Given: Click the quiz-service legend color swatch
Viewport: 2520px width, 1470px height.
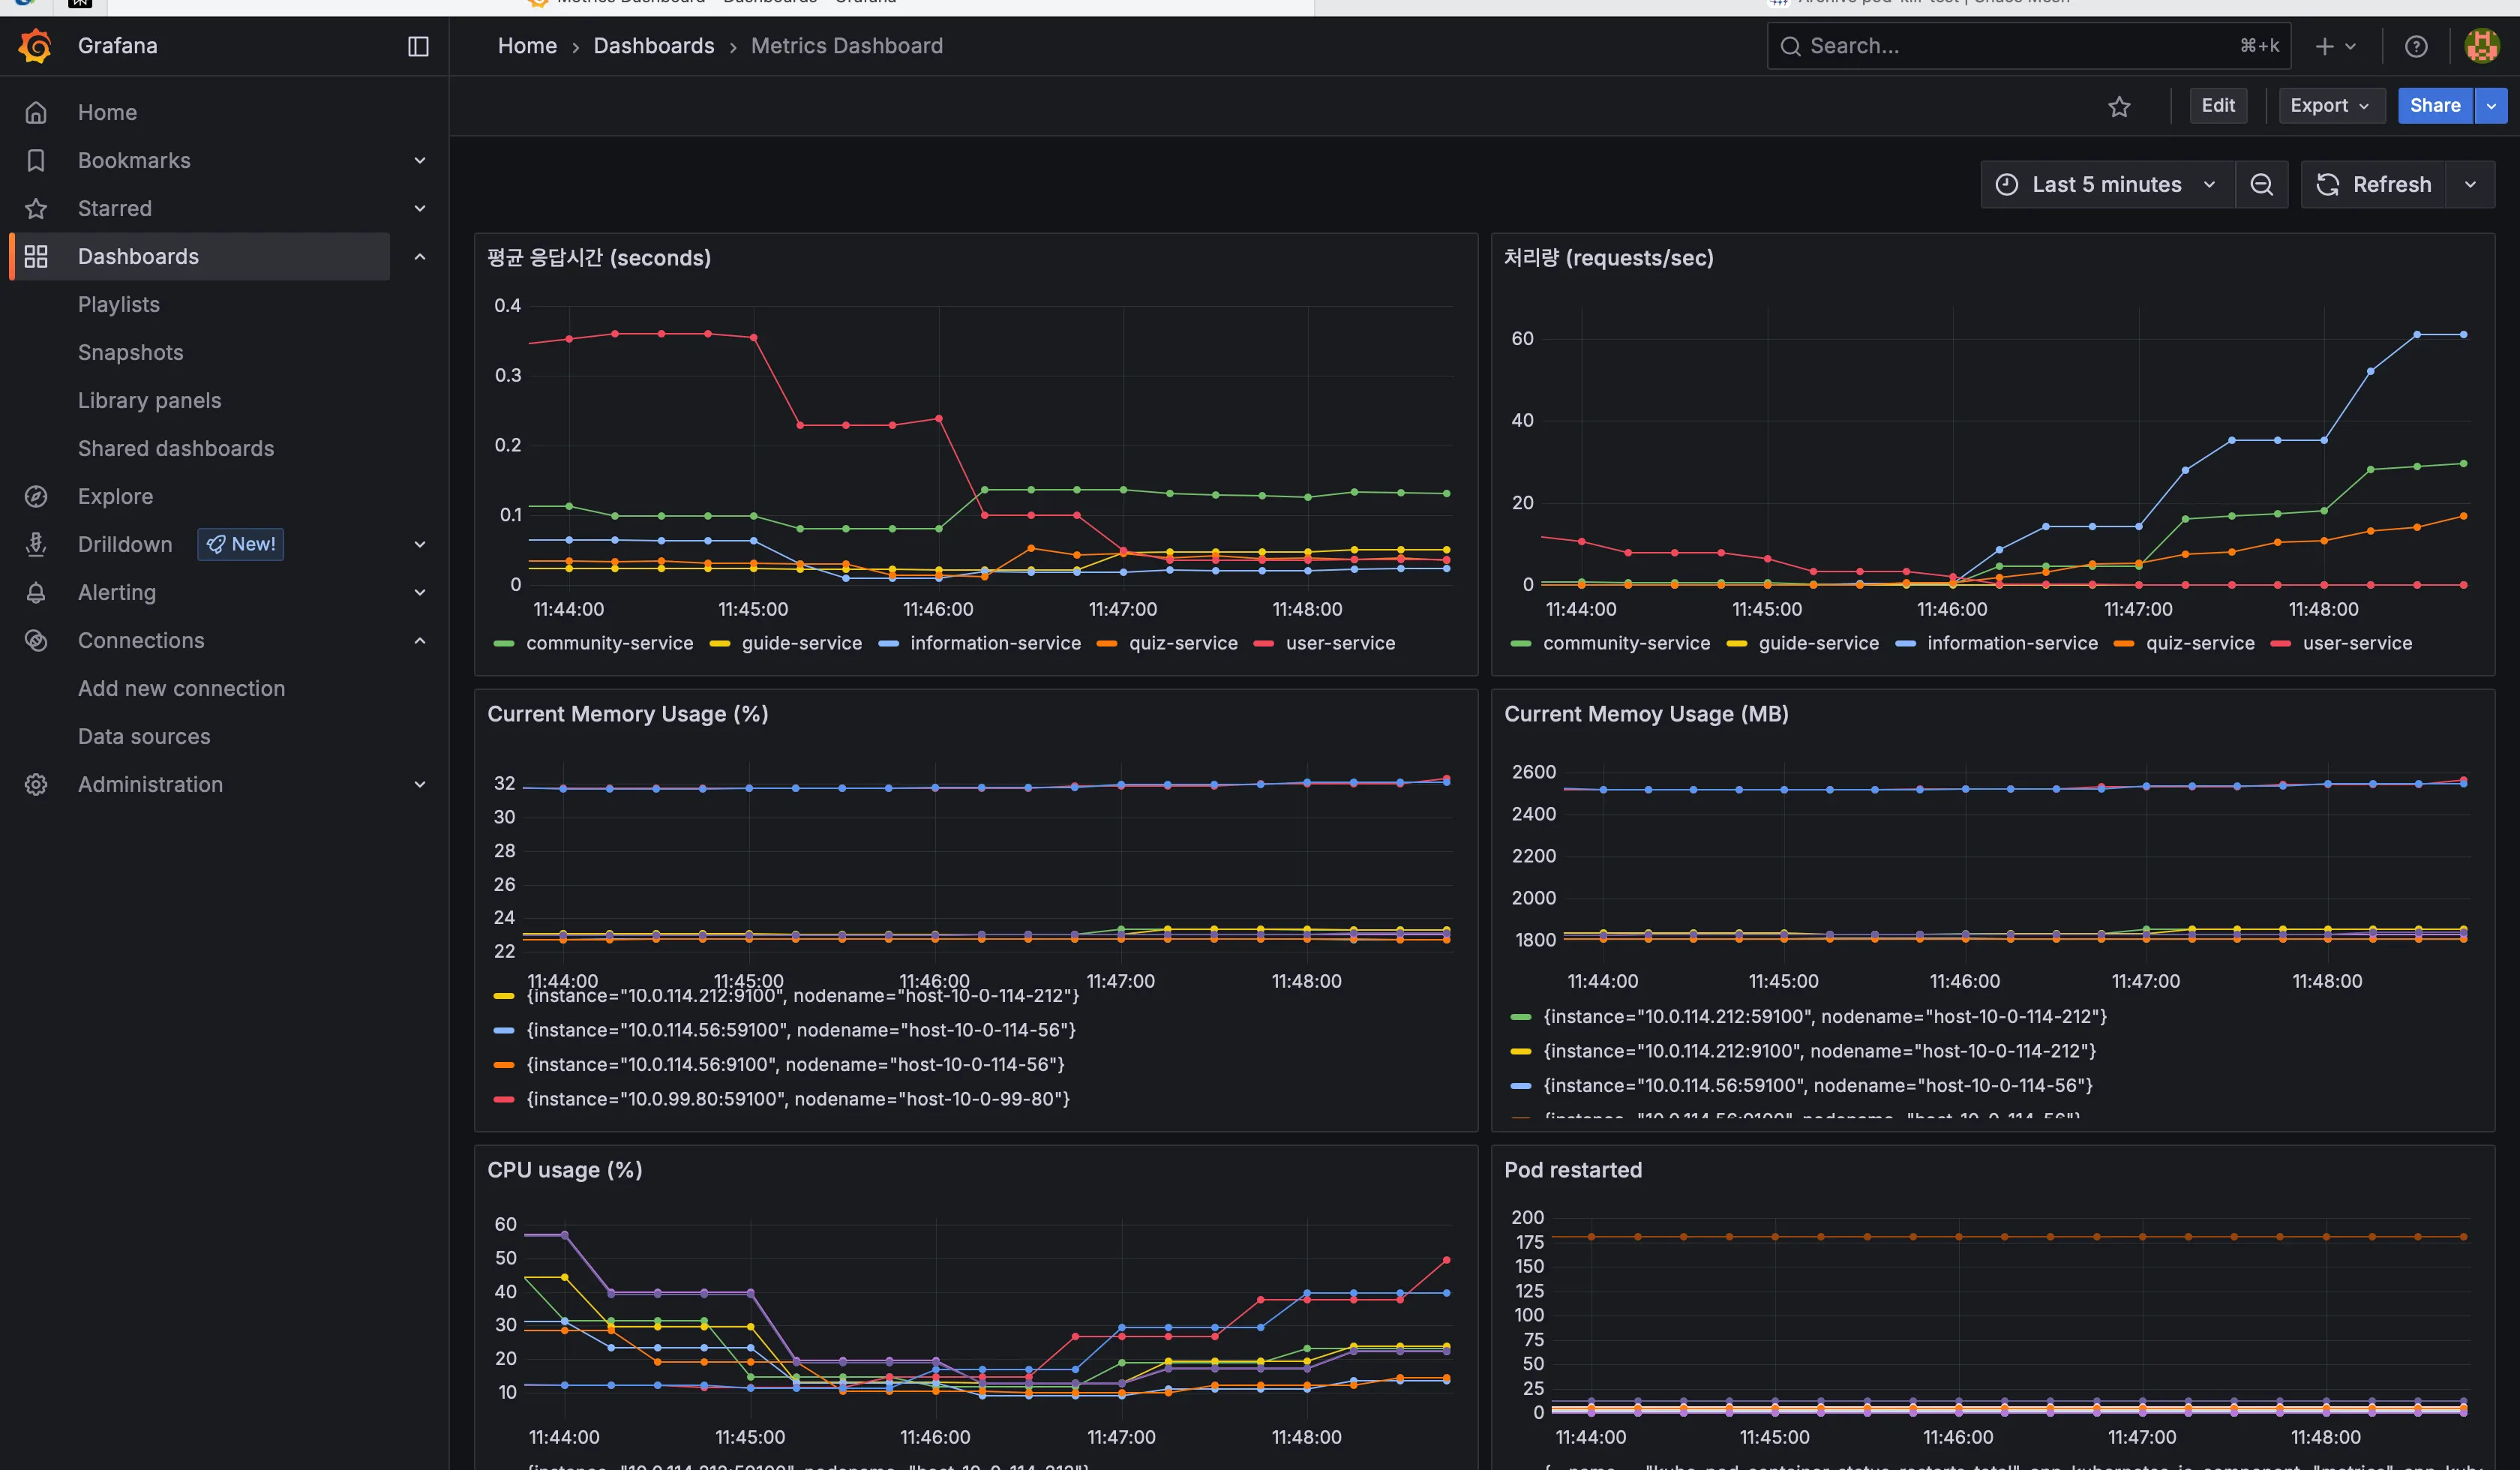Looking at the screenshot, I should pyautogui.click(x=1107, y=643).
